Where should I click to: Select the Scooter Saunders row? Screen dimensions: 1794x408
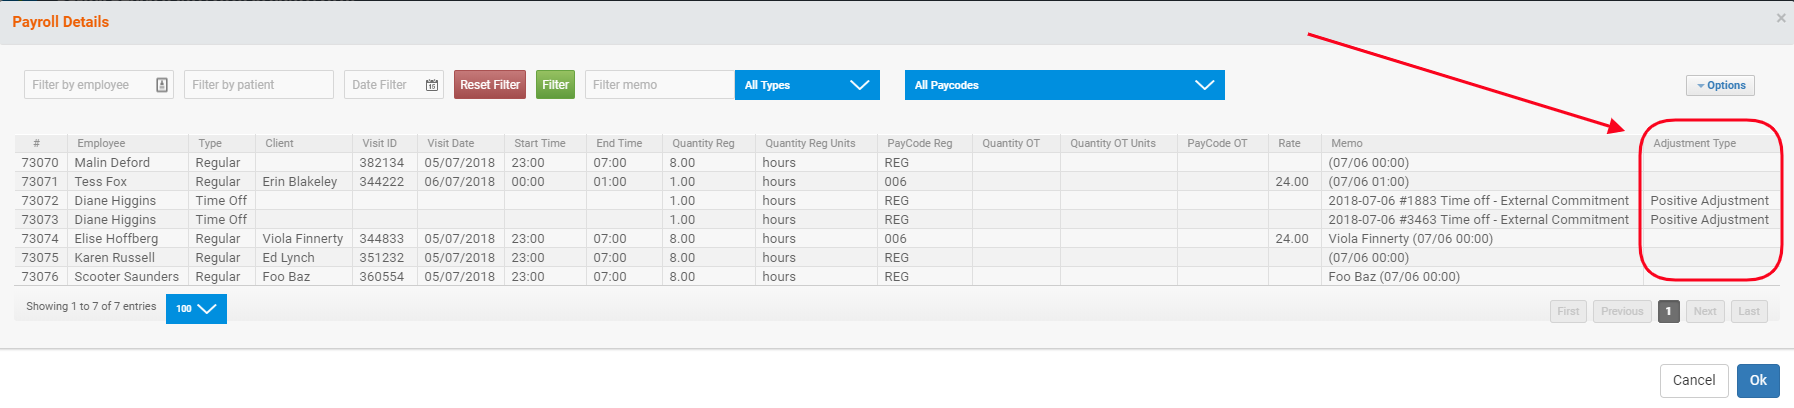click(x=126, y=276)
